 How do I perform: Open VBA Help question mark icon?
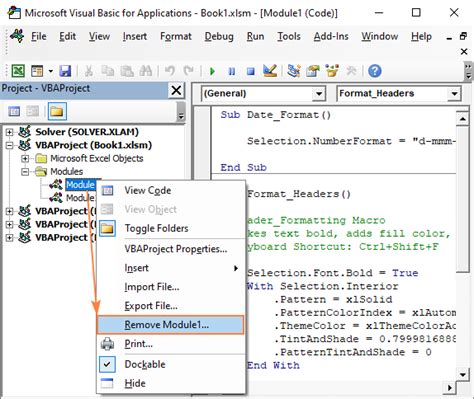pyautogui.click(x=375, y=71)
